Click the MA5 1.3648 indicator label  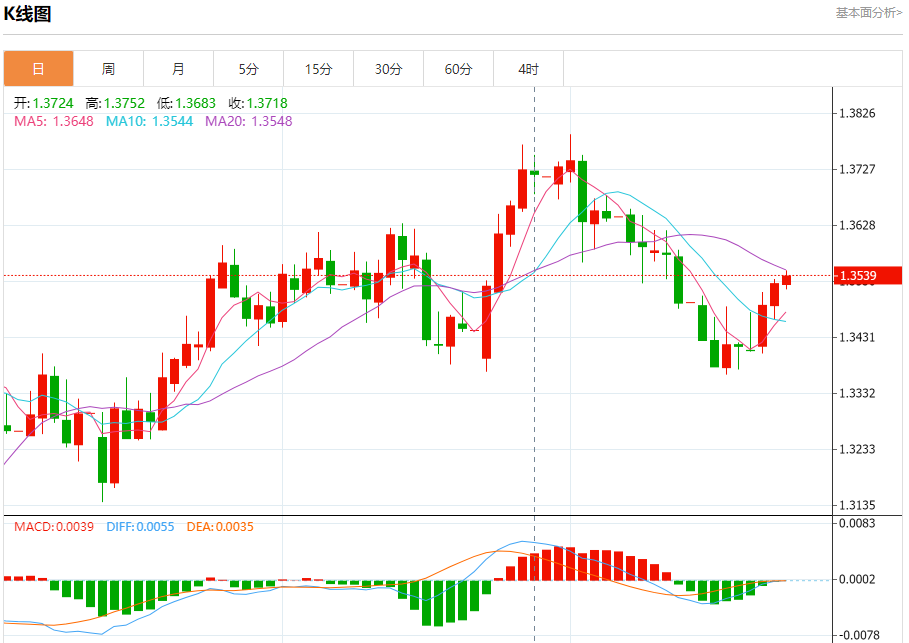pyautogui.click(x=54, y=121)
